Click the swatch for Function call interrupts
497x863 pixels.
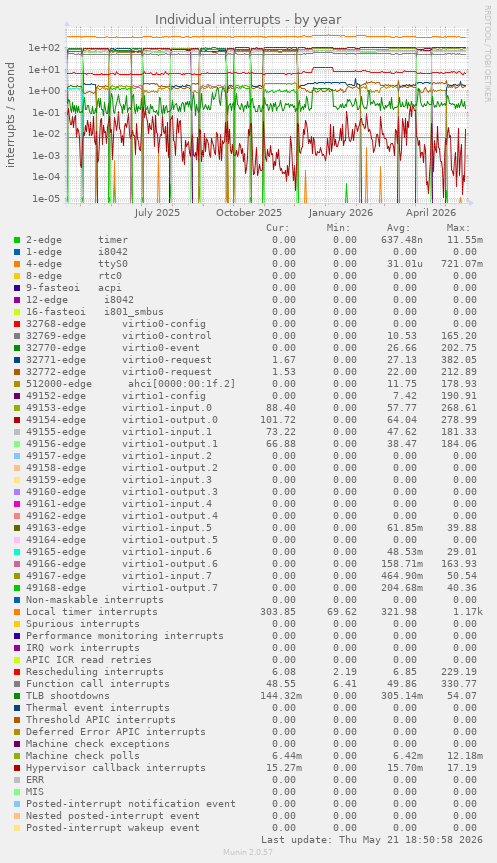17,684
